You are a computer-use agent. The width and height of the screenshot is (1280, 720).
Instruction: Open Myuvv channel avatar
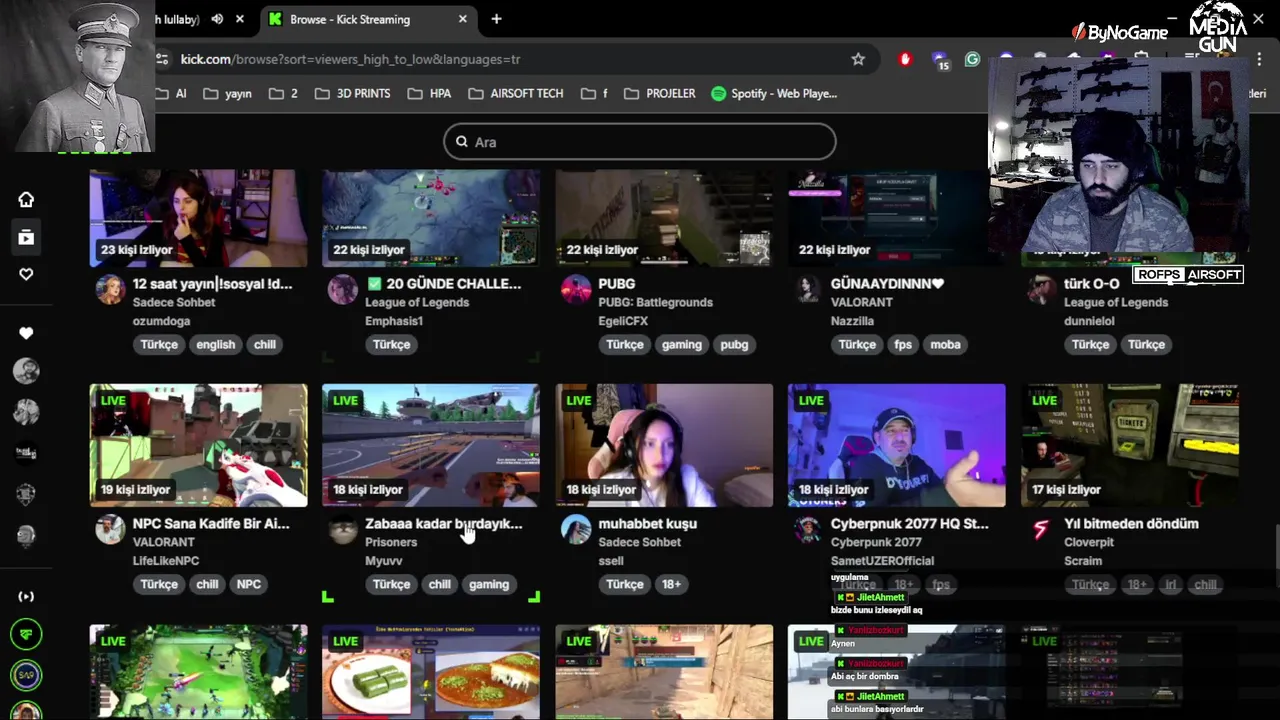click(343, 530)
